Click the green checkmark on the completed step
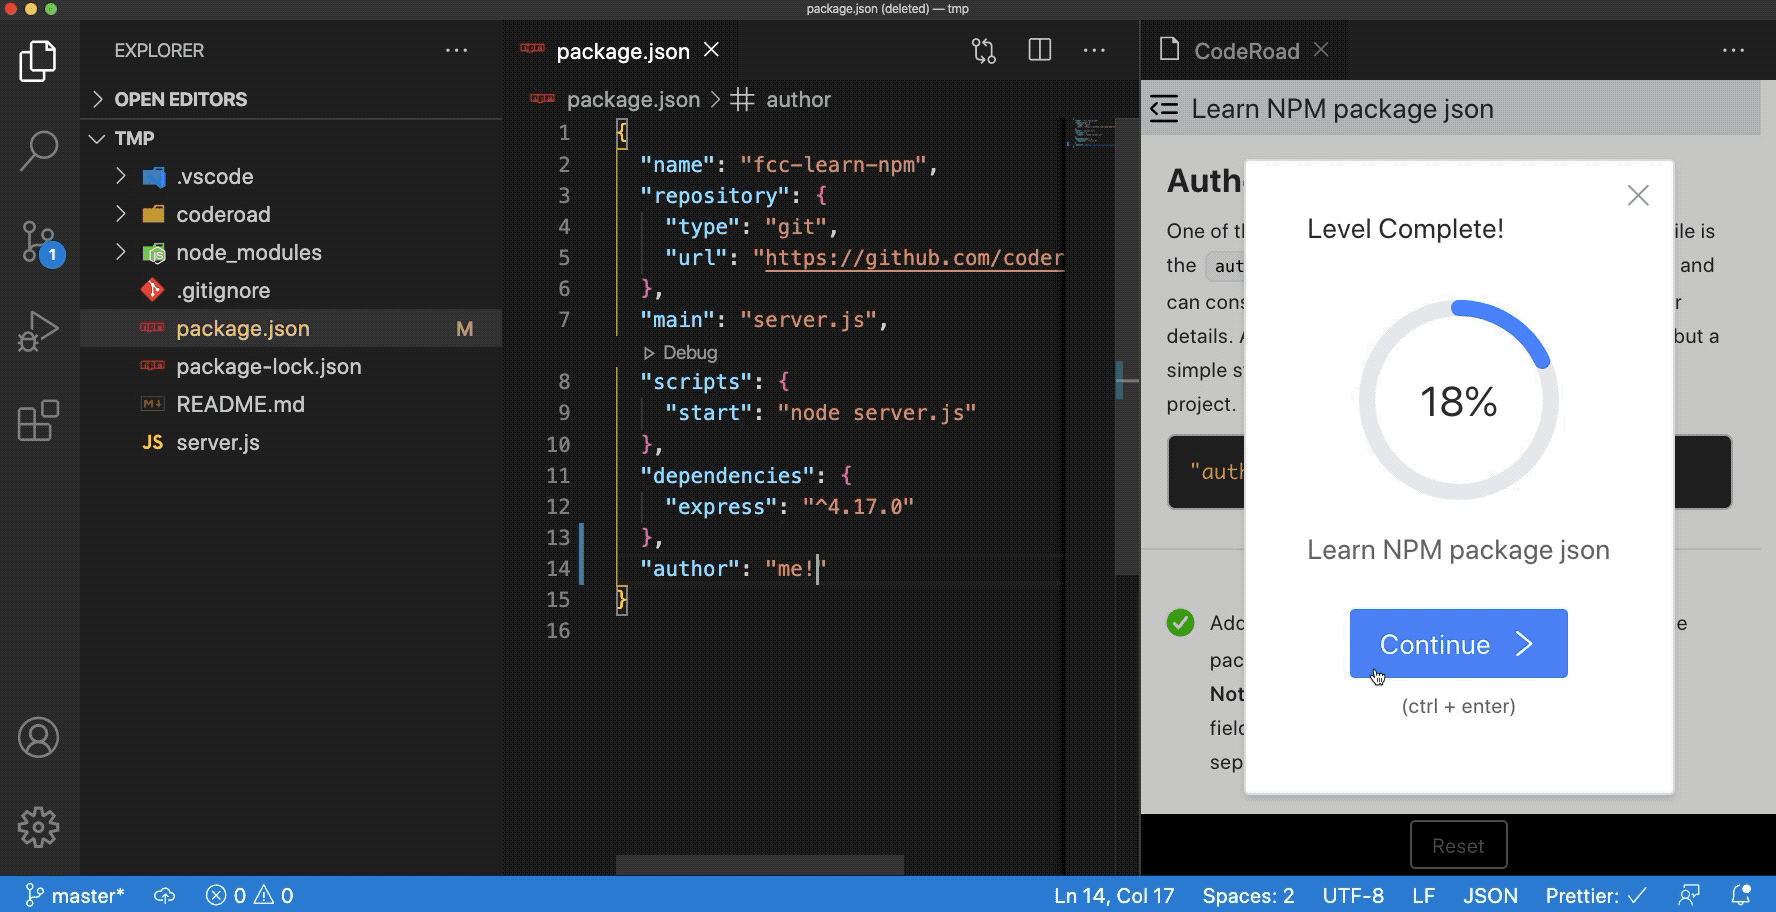Image resolution: width=1776 pixels, height=912 pixels. tap(1181, 622)
